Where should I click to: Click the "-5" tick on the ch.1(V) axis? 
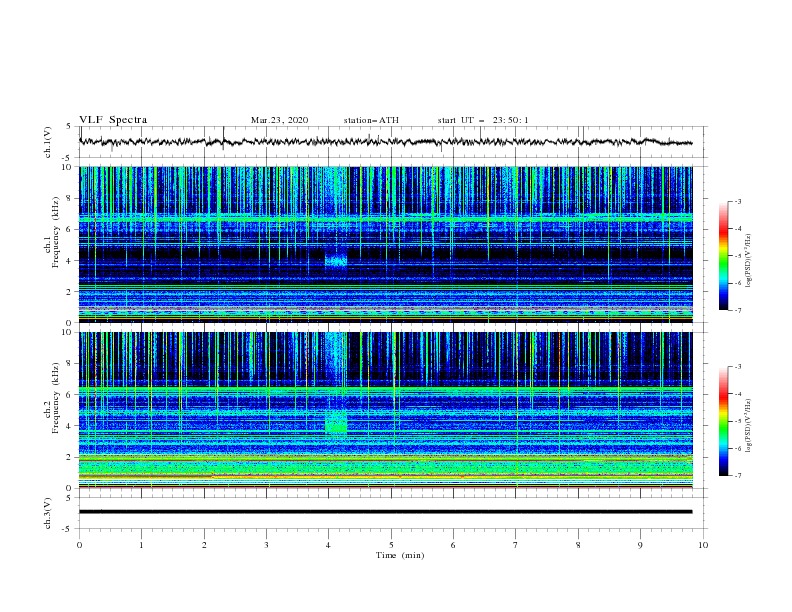(68, 158)
